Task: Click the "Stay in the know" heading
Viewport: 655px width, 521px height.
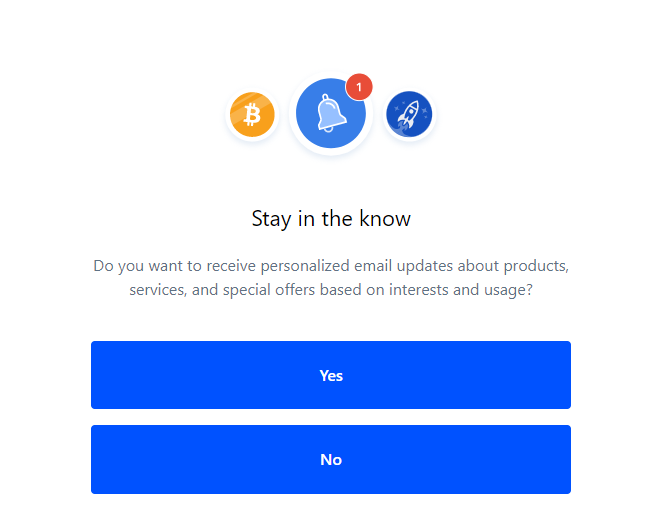Action: coord(331,218)
